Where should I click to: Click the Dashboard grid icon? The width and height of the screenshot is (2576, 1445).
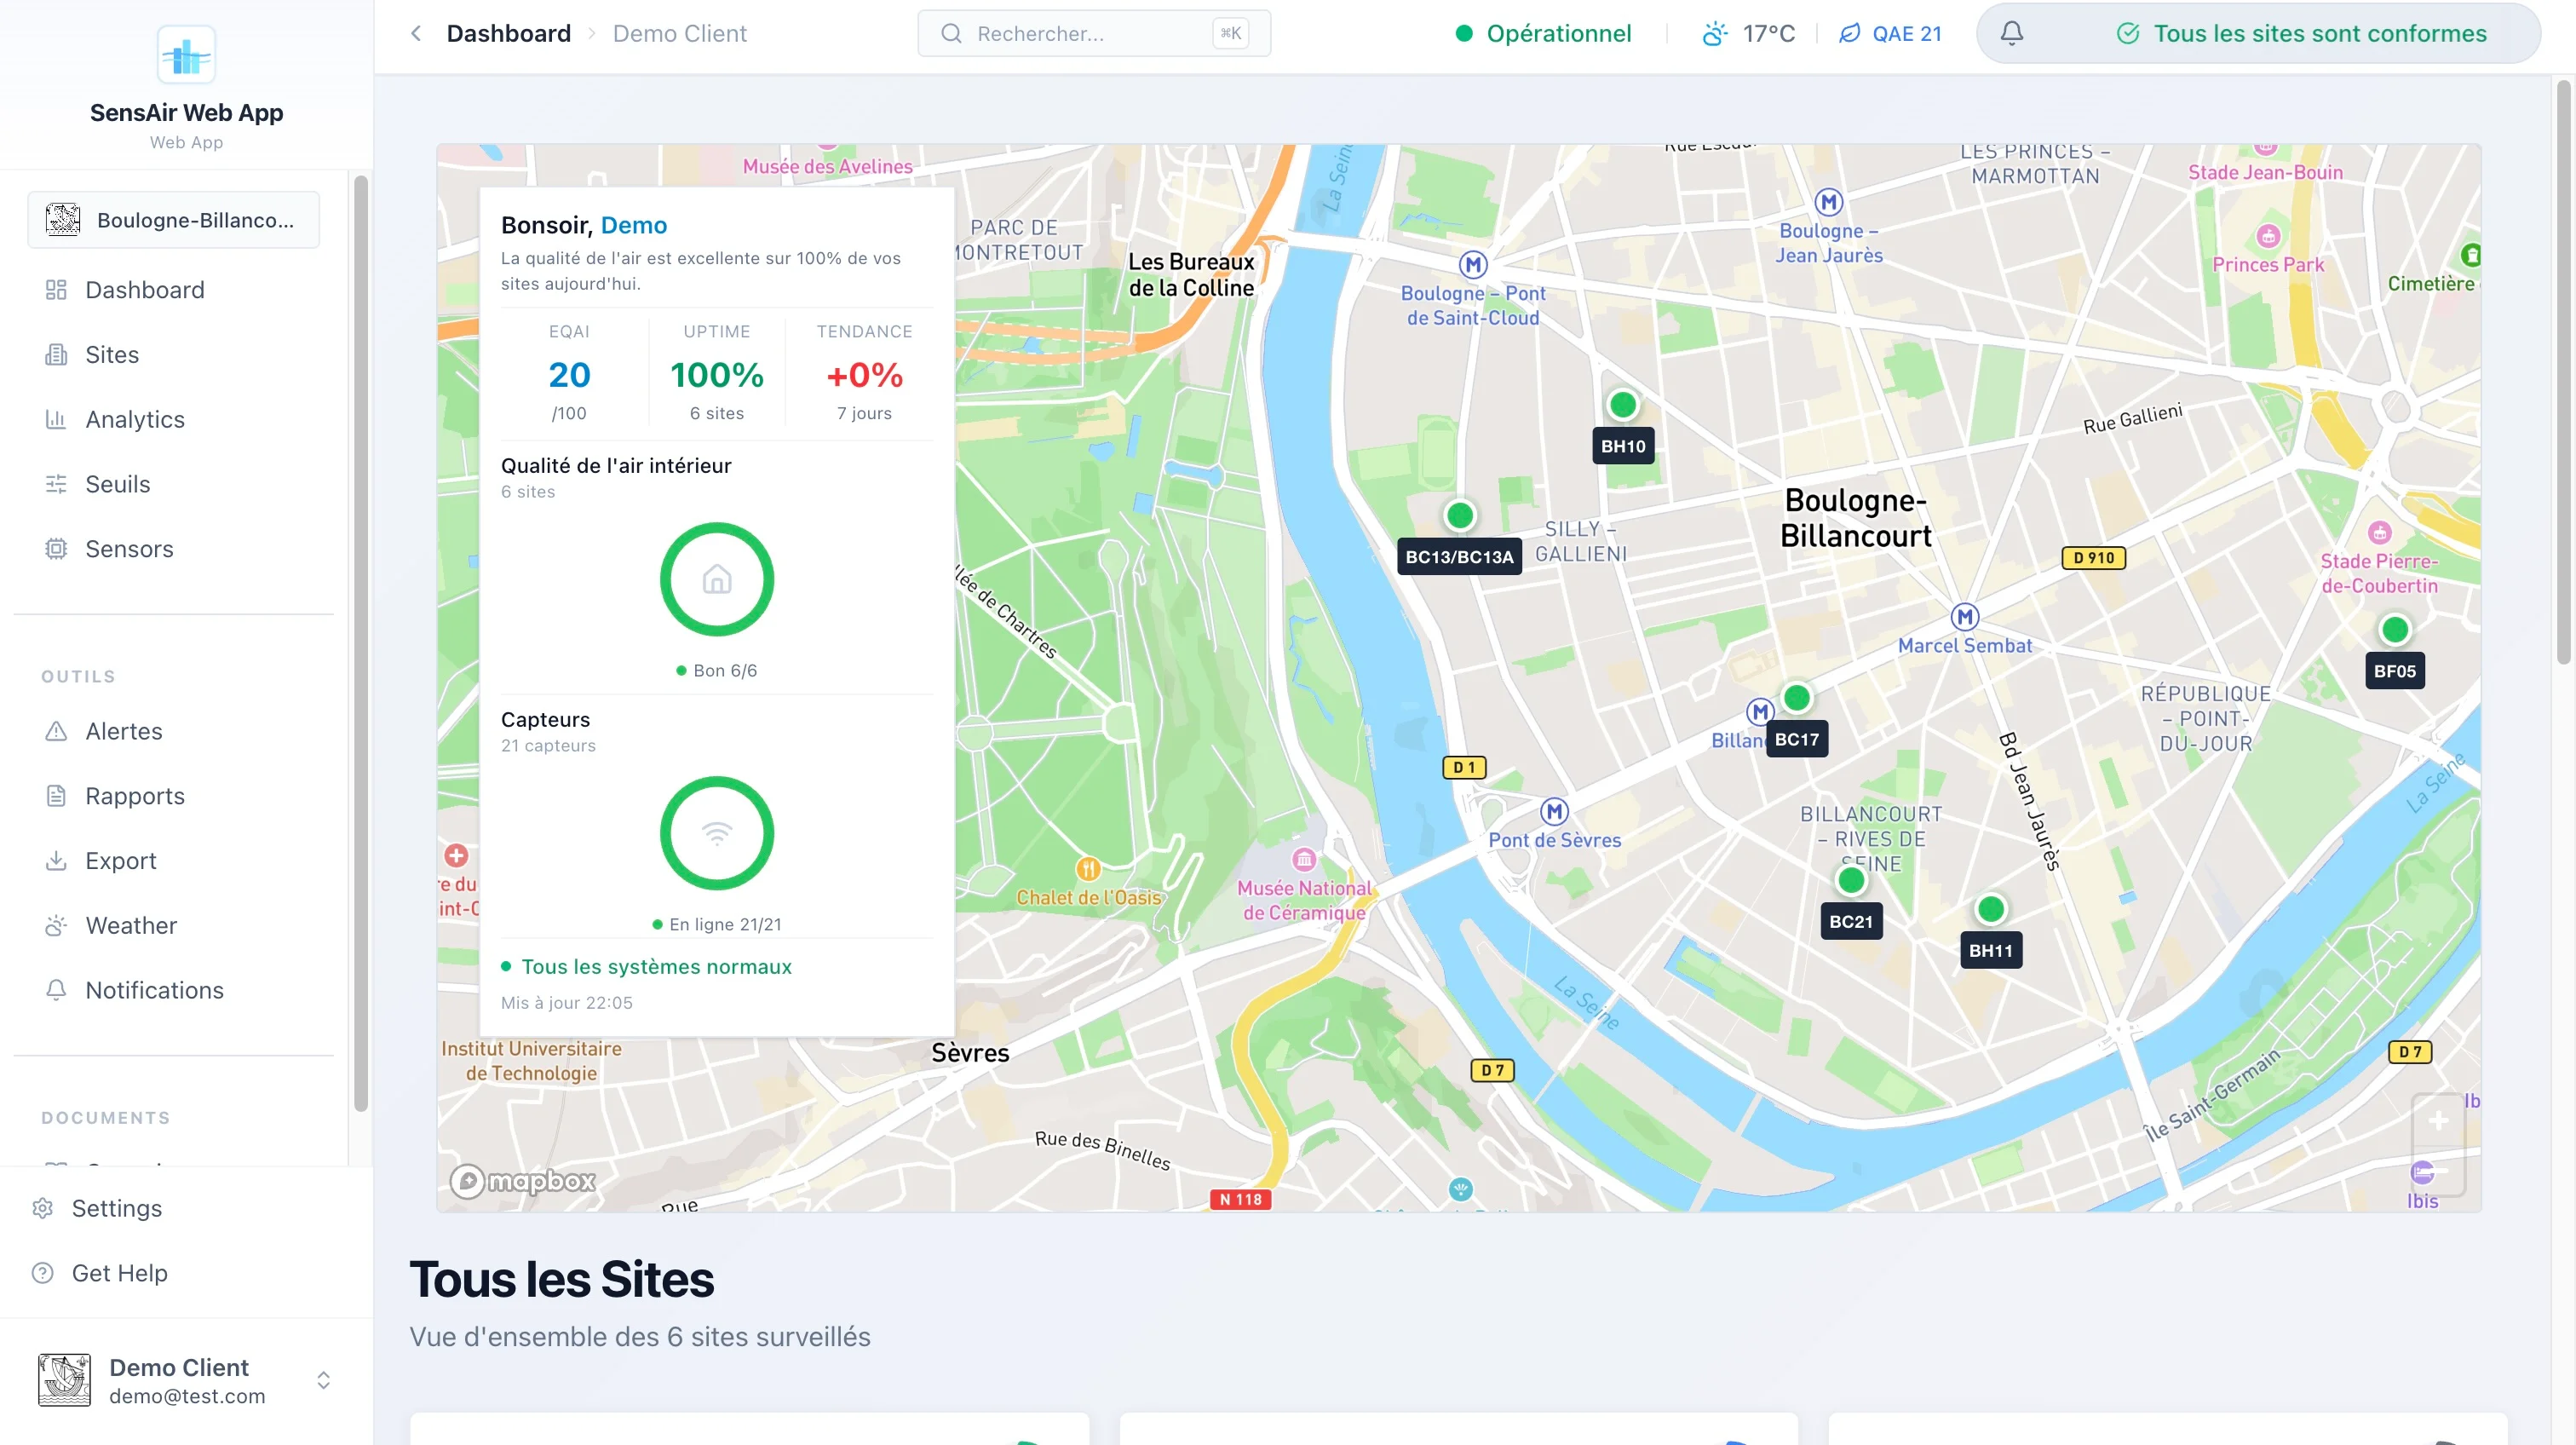click(x=56, y=290)
